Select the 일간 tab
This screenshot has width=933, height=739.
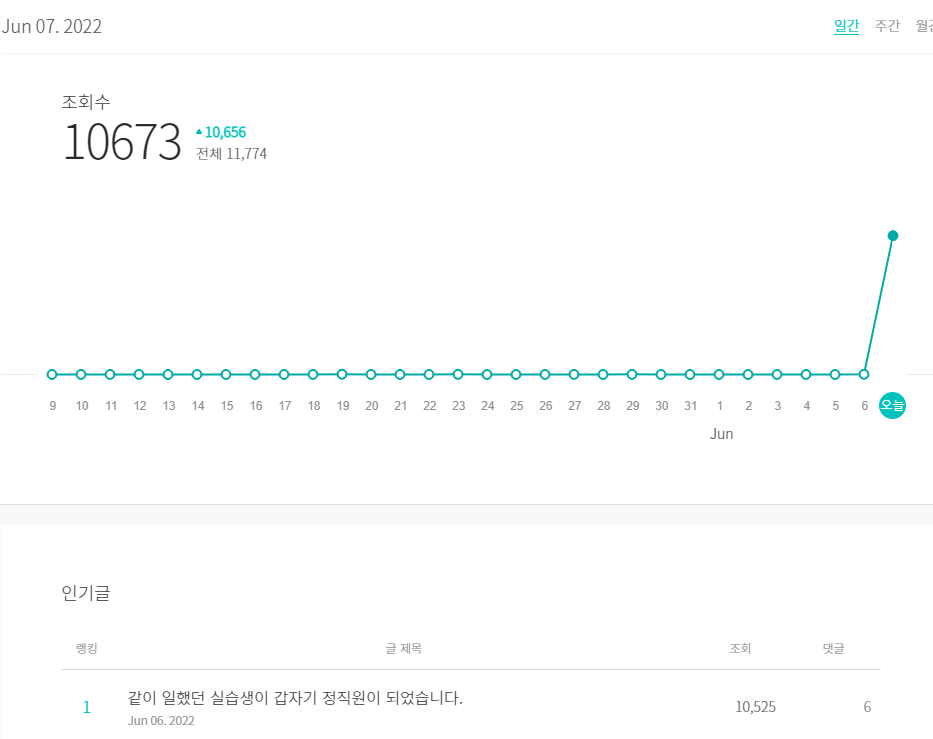coord(846,26)
